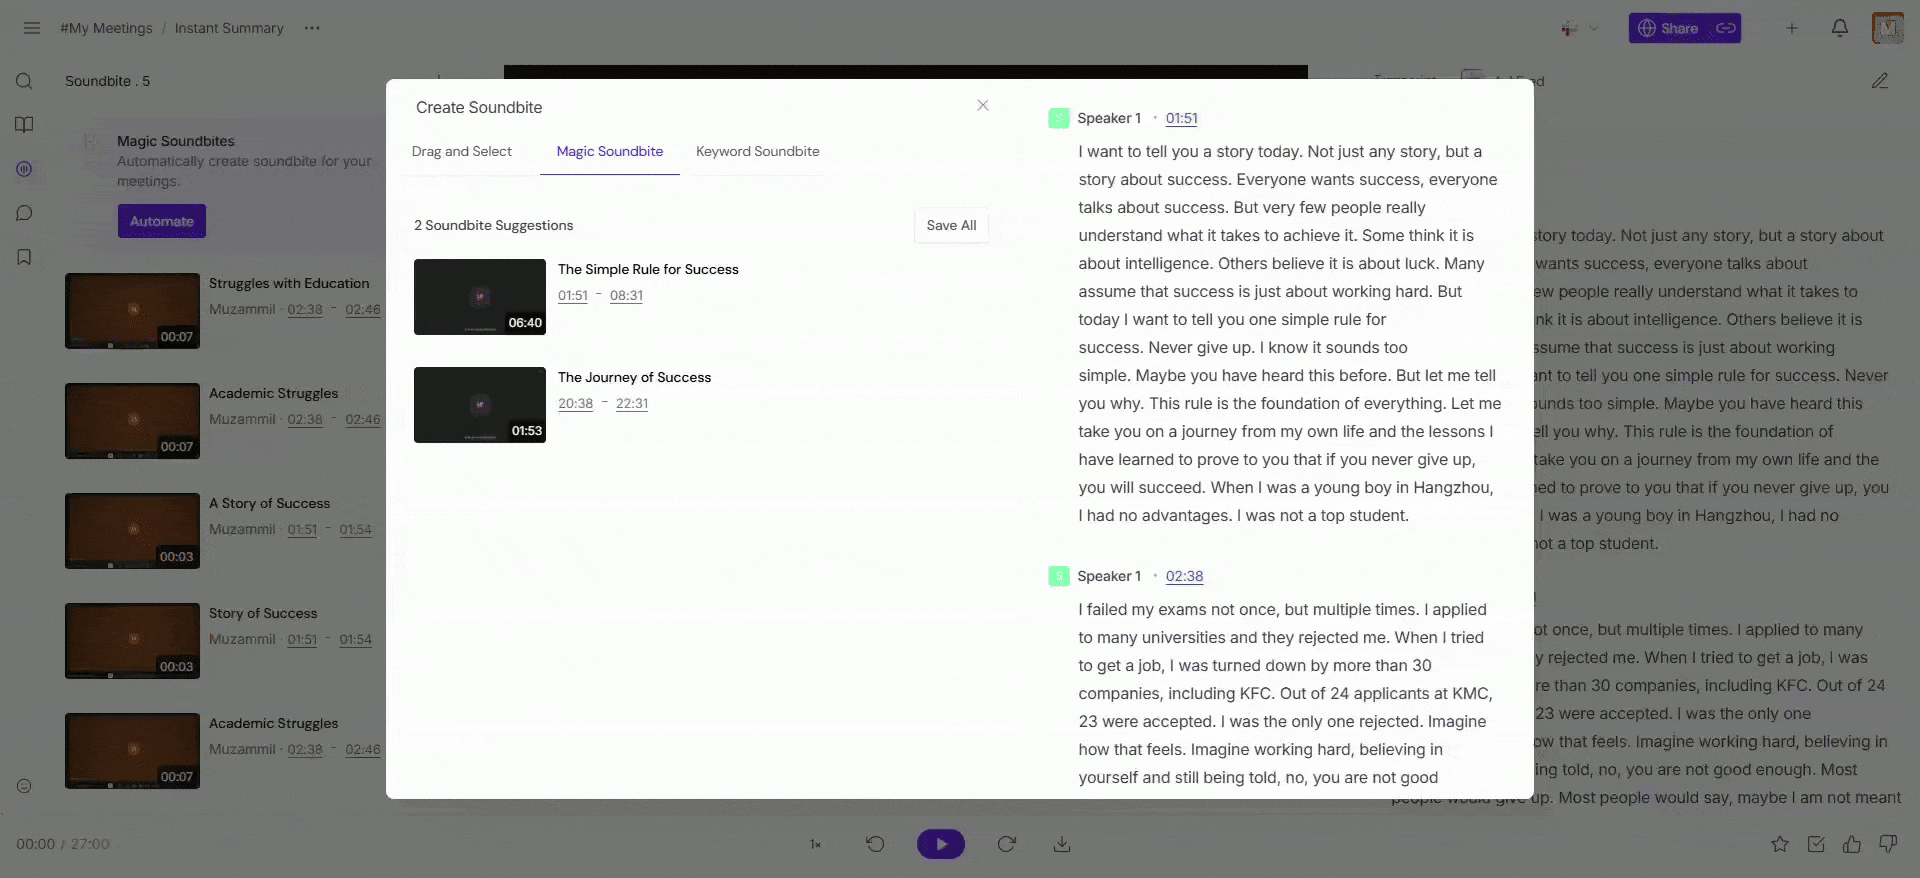The width and height of the screenshot is (1920, 878).
Task: Click the language flag dropdown in header
Action: point(1580,28)
